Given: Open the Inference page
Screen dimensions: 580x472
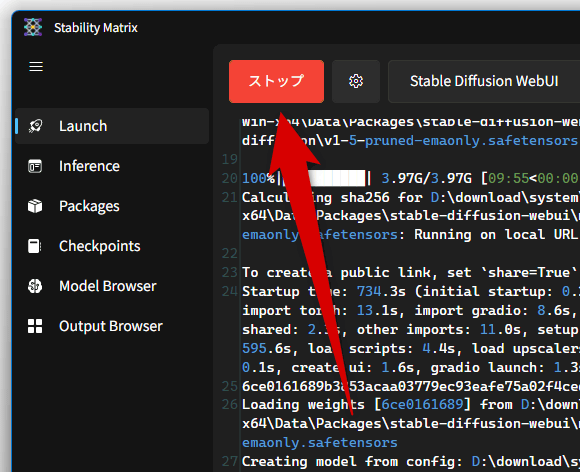Looking at the screenshot, I should (x=112, y=166).
